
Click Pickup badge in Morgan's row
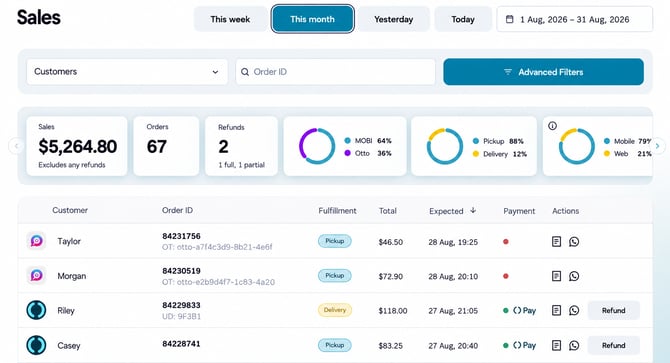(335, 276)
